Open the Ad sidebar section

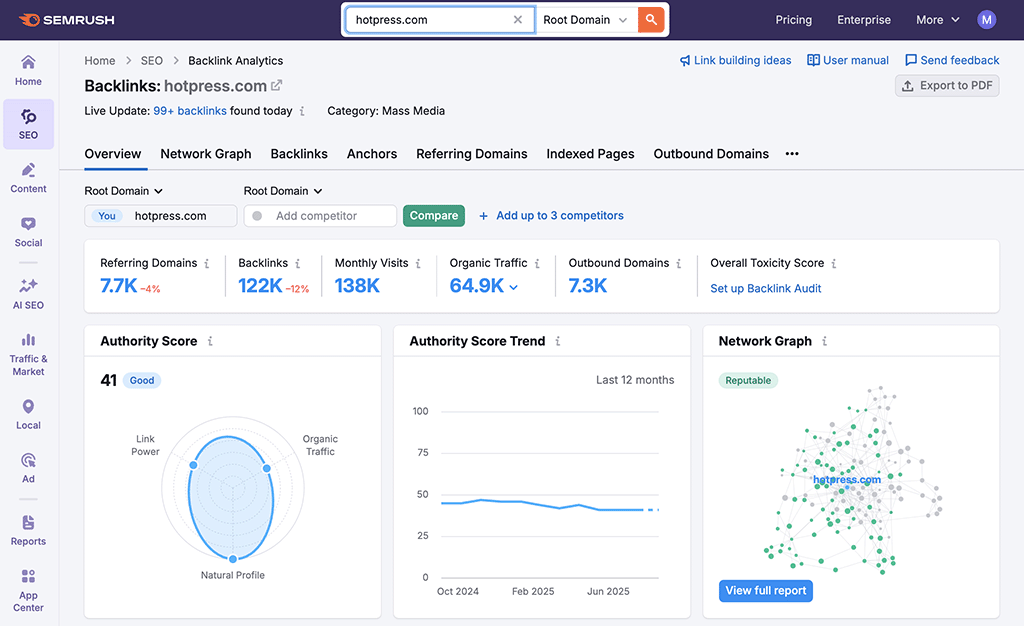[28, 468]
